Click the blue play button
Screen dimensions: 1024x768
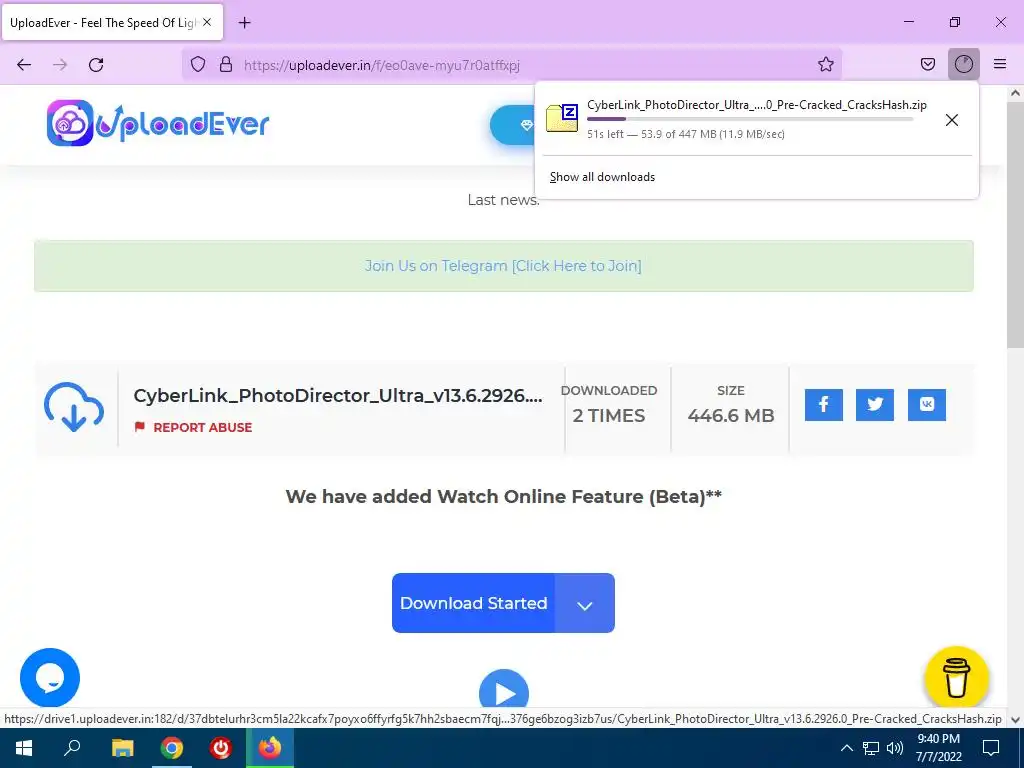coord(504,691)
